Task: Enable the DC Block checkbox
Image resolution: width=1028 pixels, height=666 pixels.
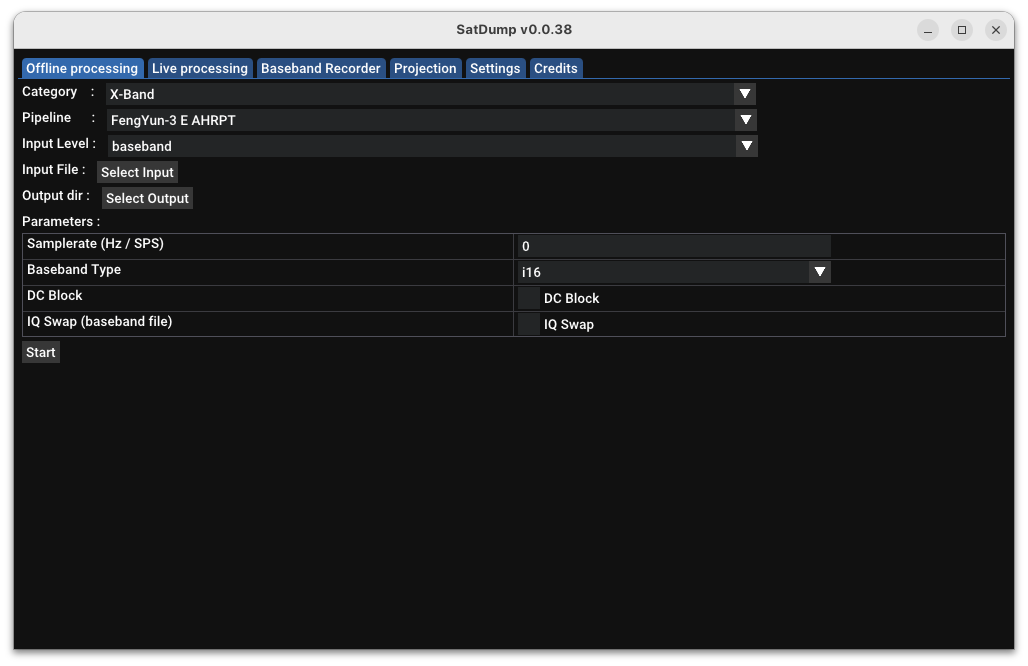Action: (x=529, y=298)
